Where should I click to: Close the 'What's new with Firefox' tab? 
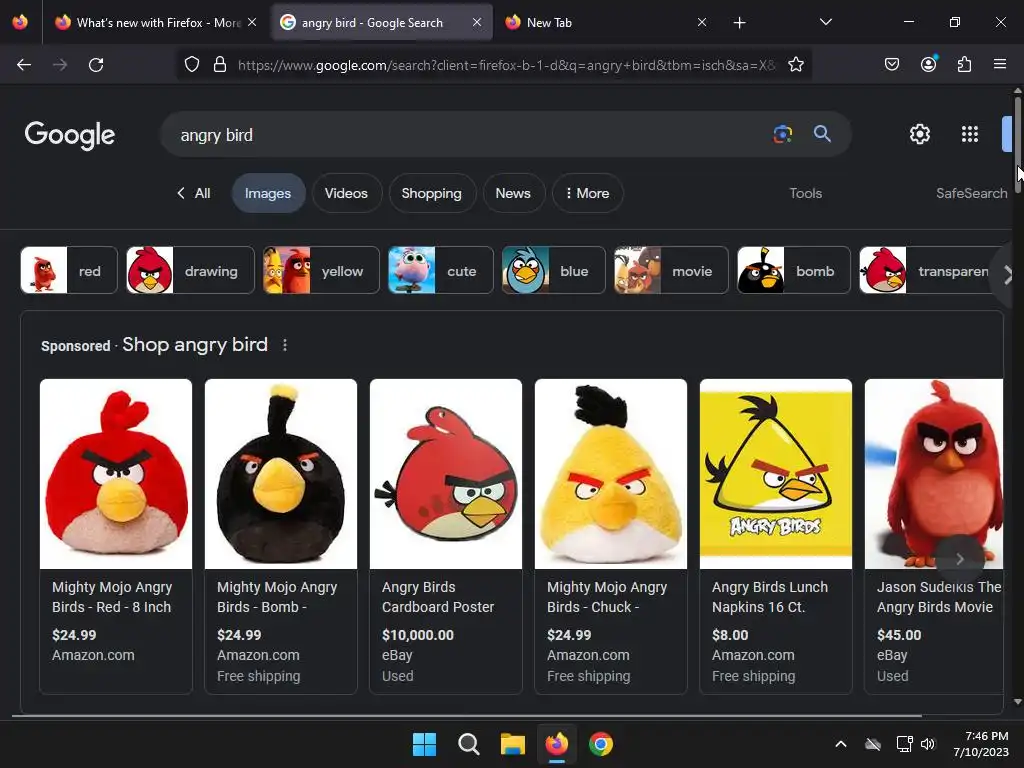pos(251,22)
